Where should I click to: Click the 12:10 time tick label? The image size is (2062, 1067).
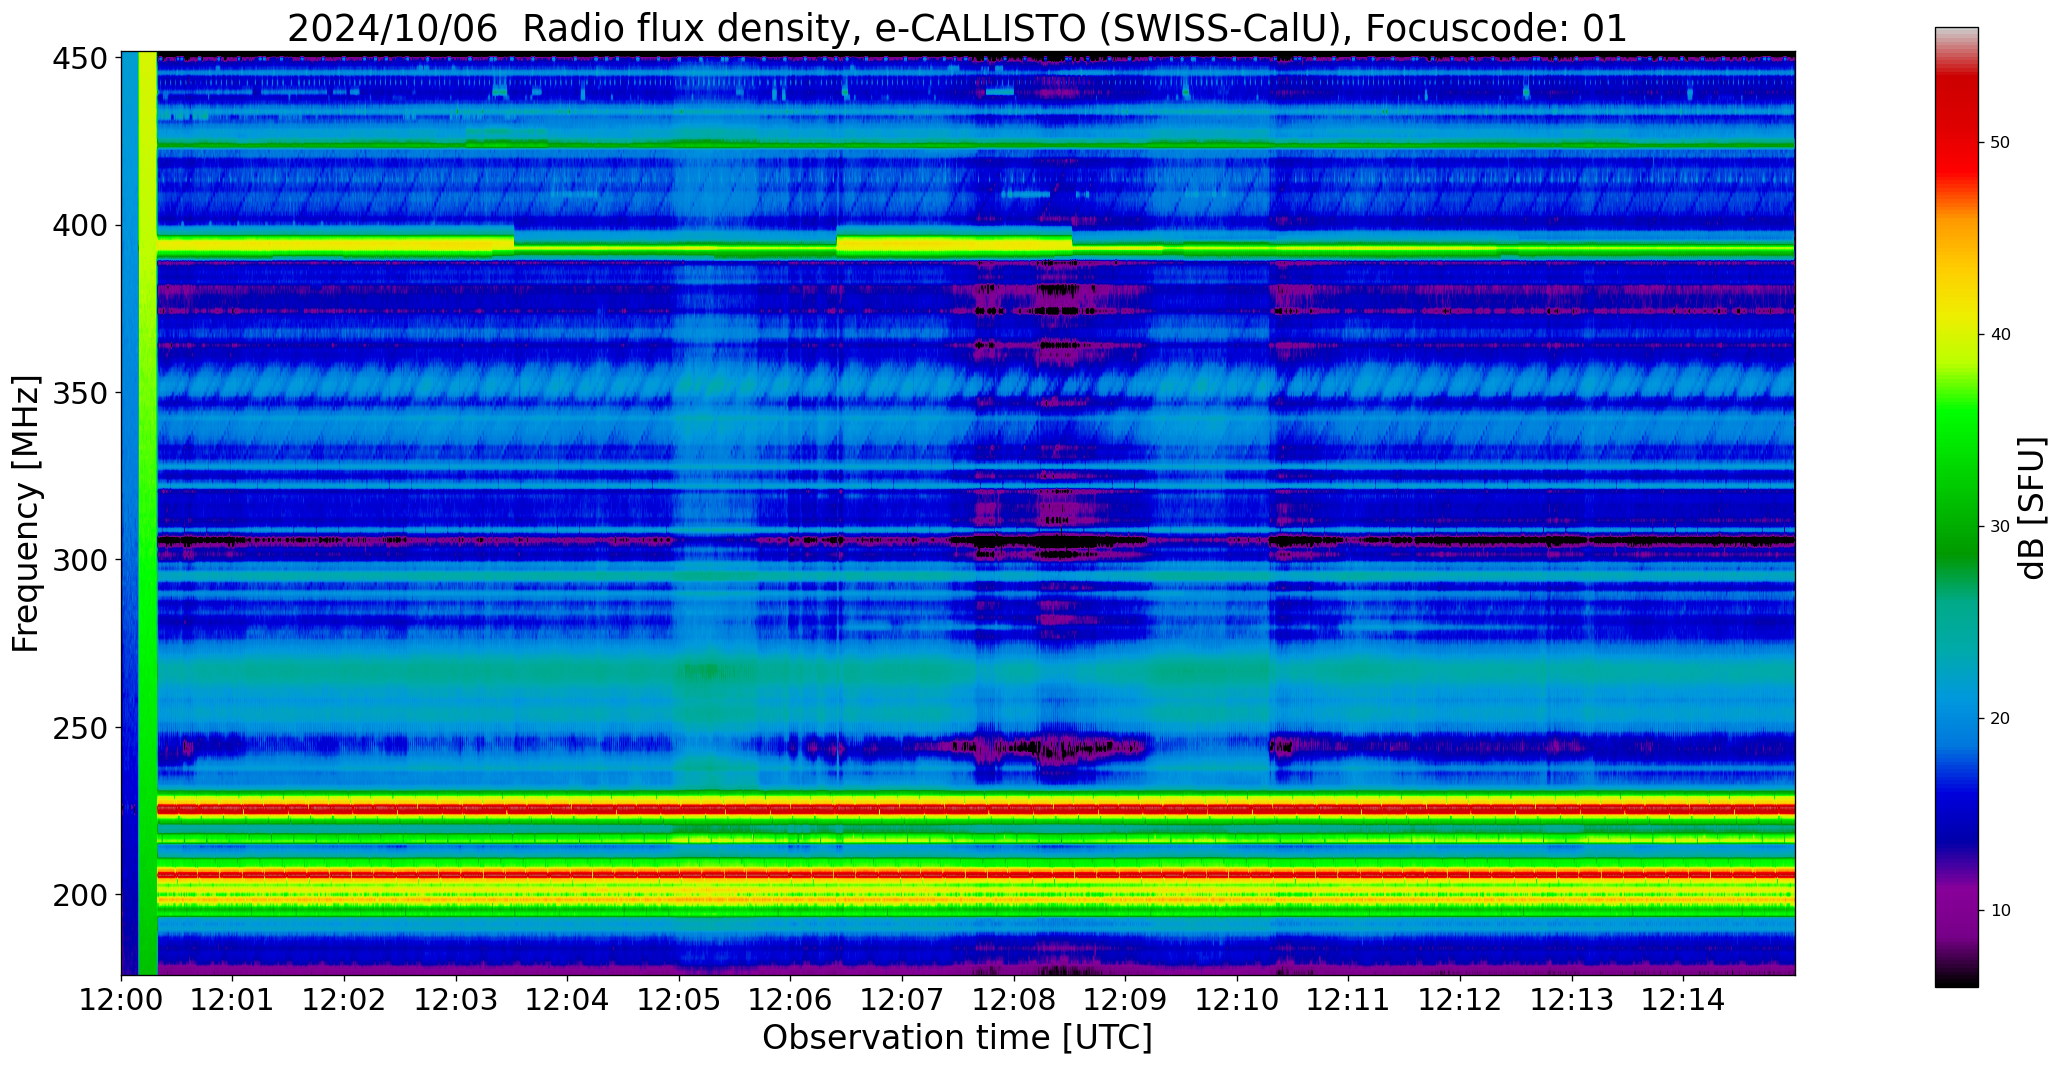pos(1237,999)
